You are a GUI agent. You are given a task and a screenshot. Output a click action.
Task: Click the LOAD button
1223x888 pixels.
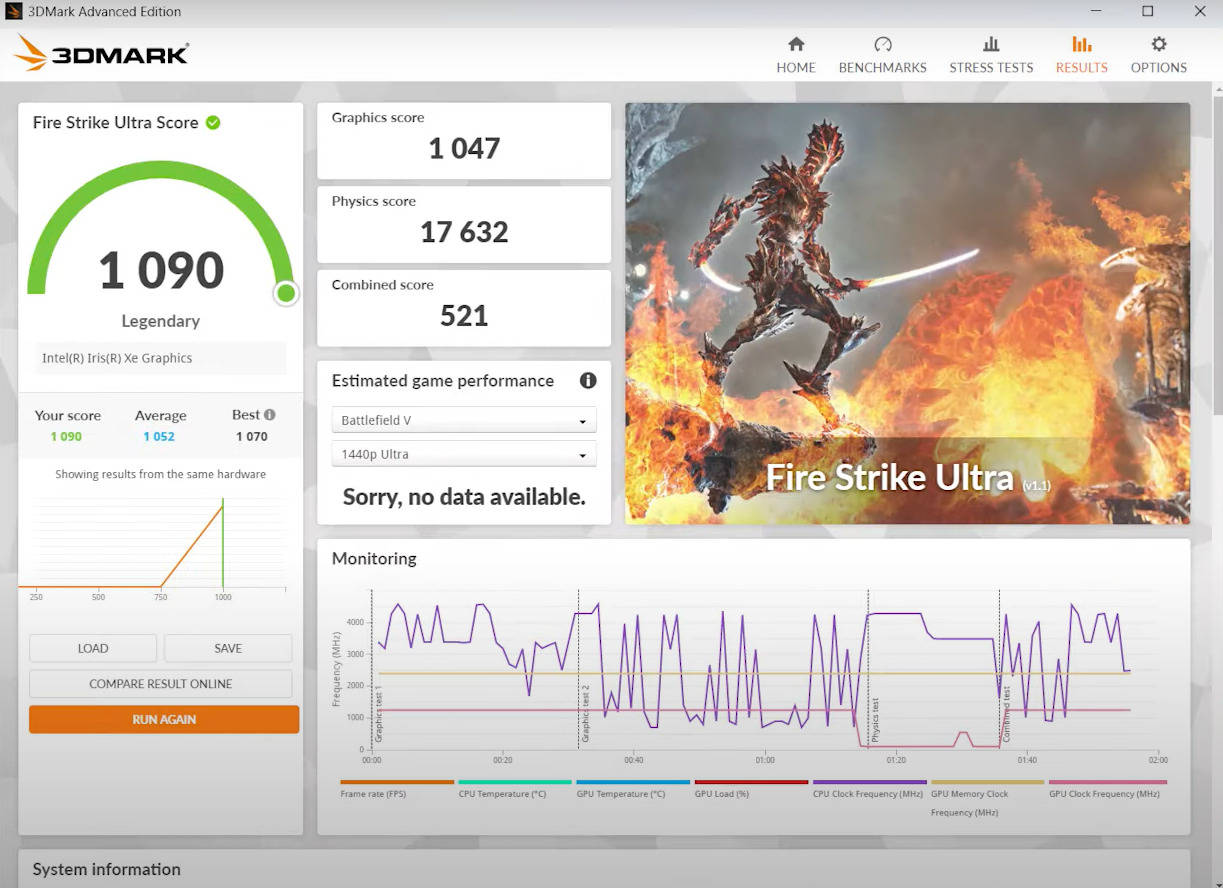pos(93,648)
